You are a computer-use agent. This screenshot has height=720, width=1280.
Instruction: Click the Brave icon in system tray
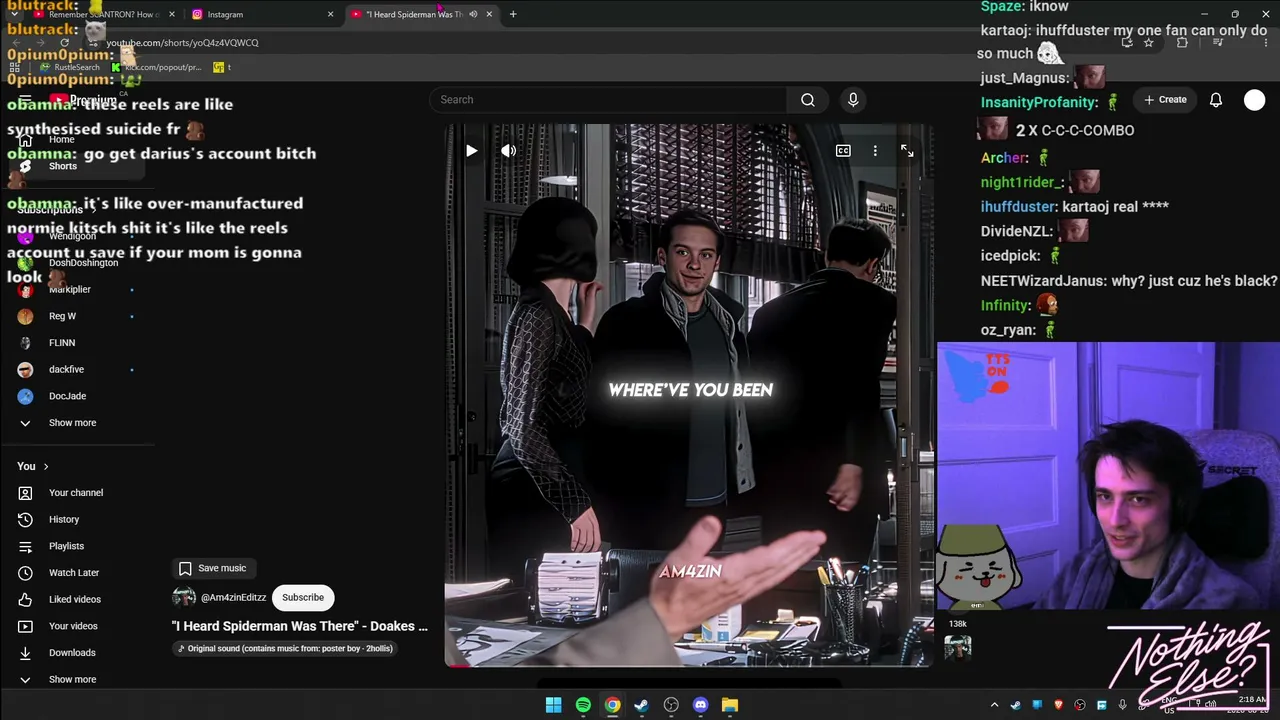click(x=1058, y=705)
